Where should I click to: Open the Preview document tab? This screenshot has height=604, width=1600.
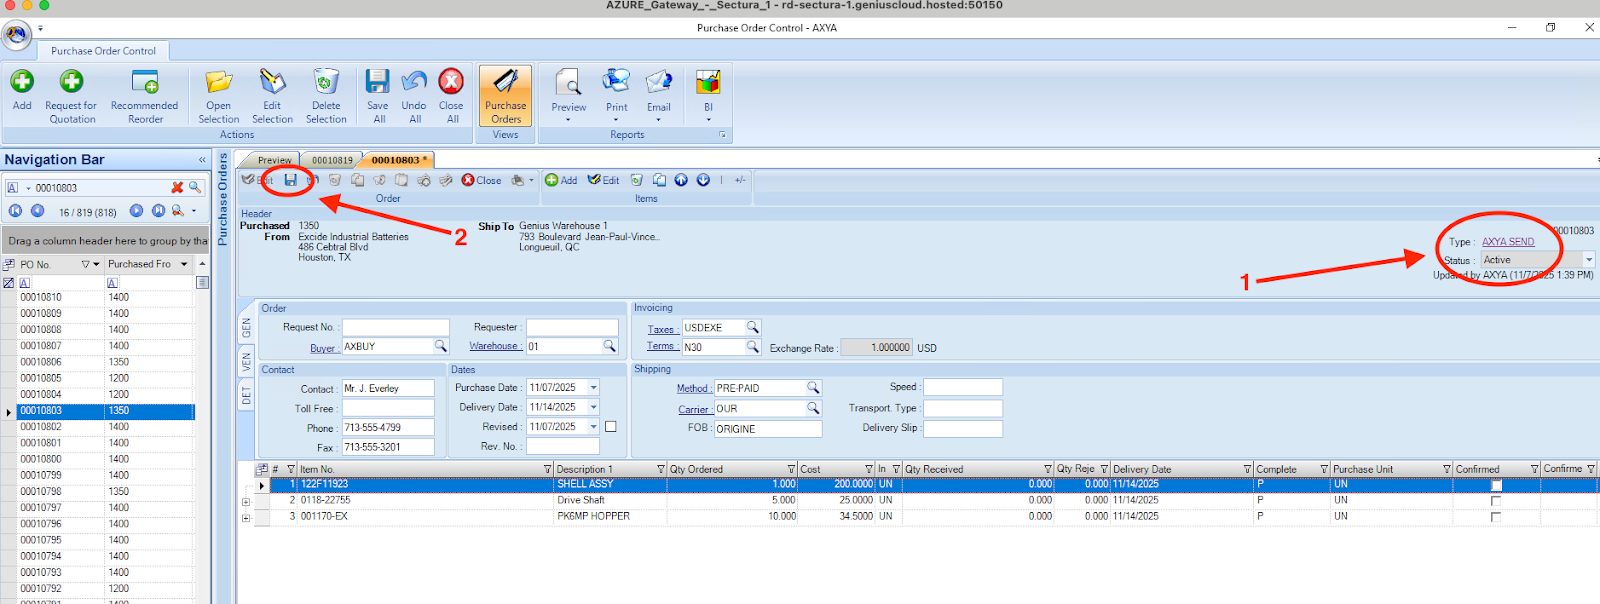pyautogui.click(x=274, y=160)
